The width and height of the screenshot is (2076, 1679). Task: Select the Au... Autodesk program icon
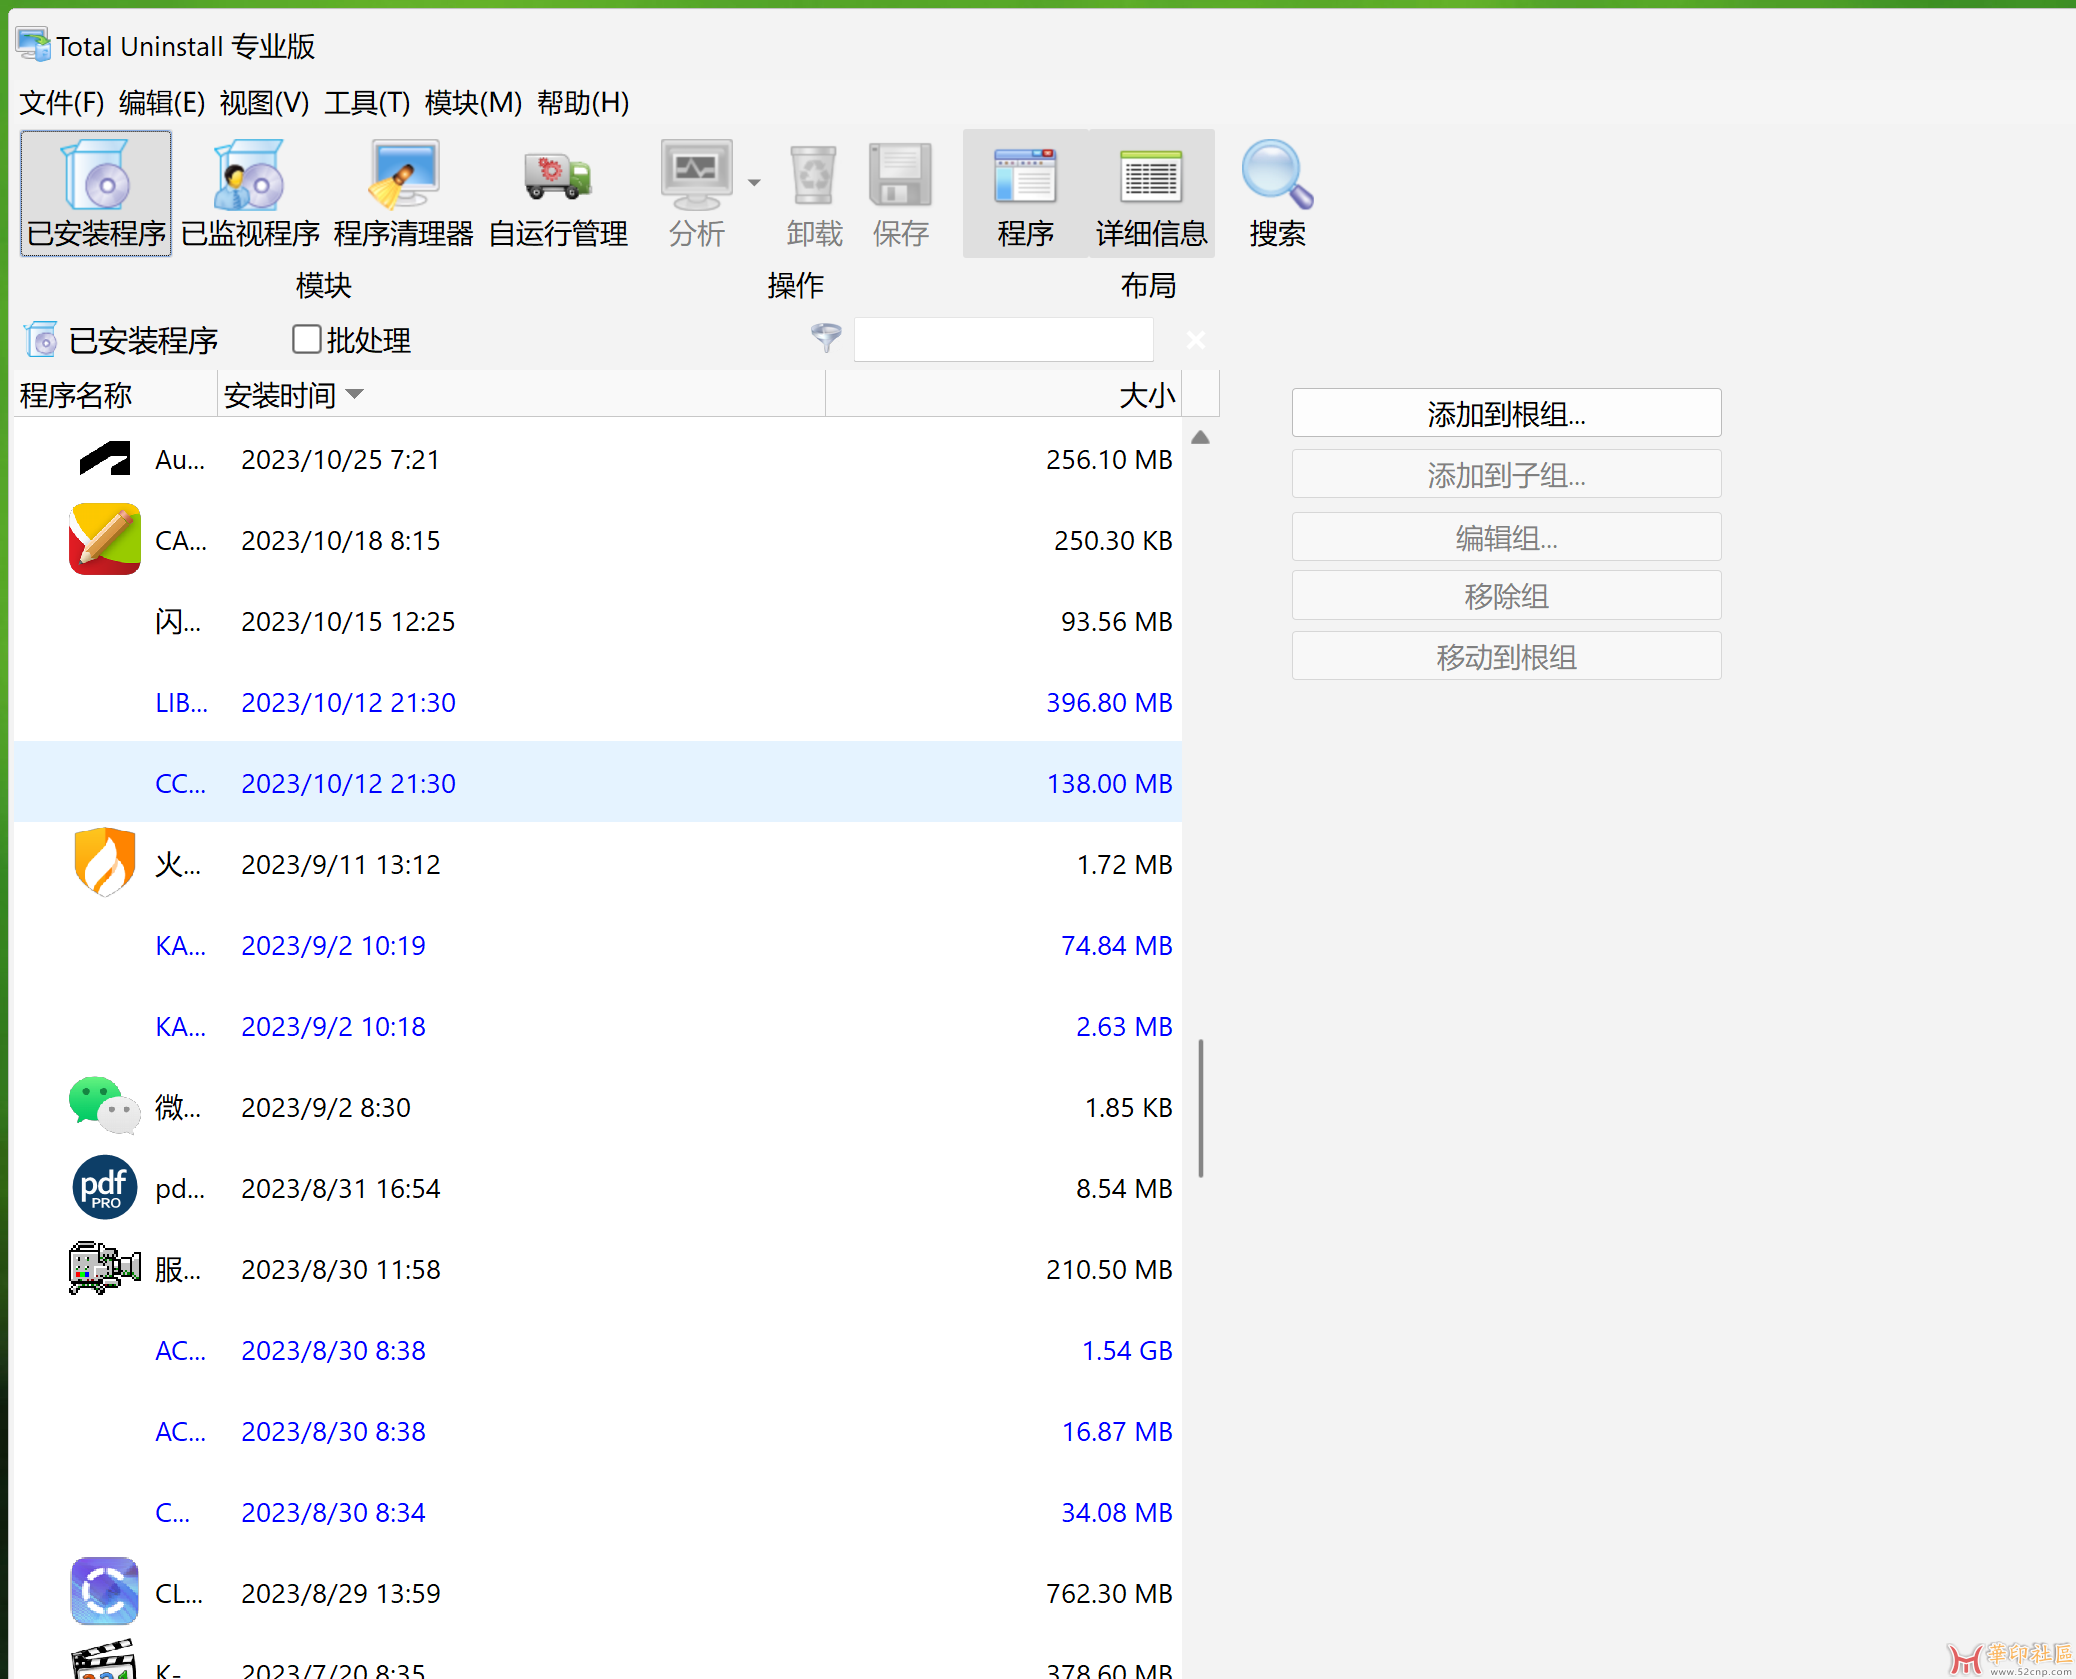coord(105,458)
